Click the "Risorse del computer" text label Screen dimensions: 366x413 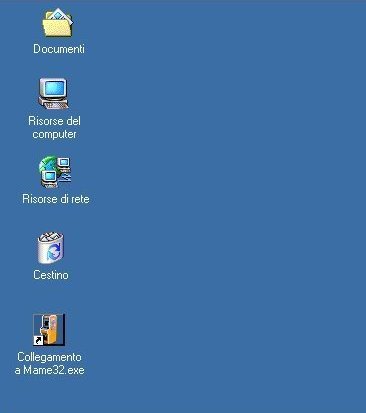point(54,127)
